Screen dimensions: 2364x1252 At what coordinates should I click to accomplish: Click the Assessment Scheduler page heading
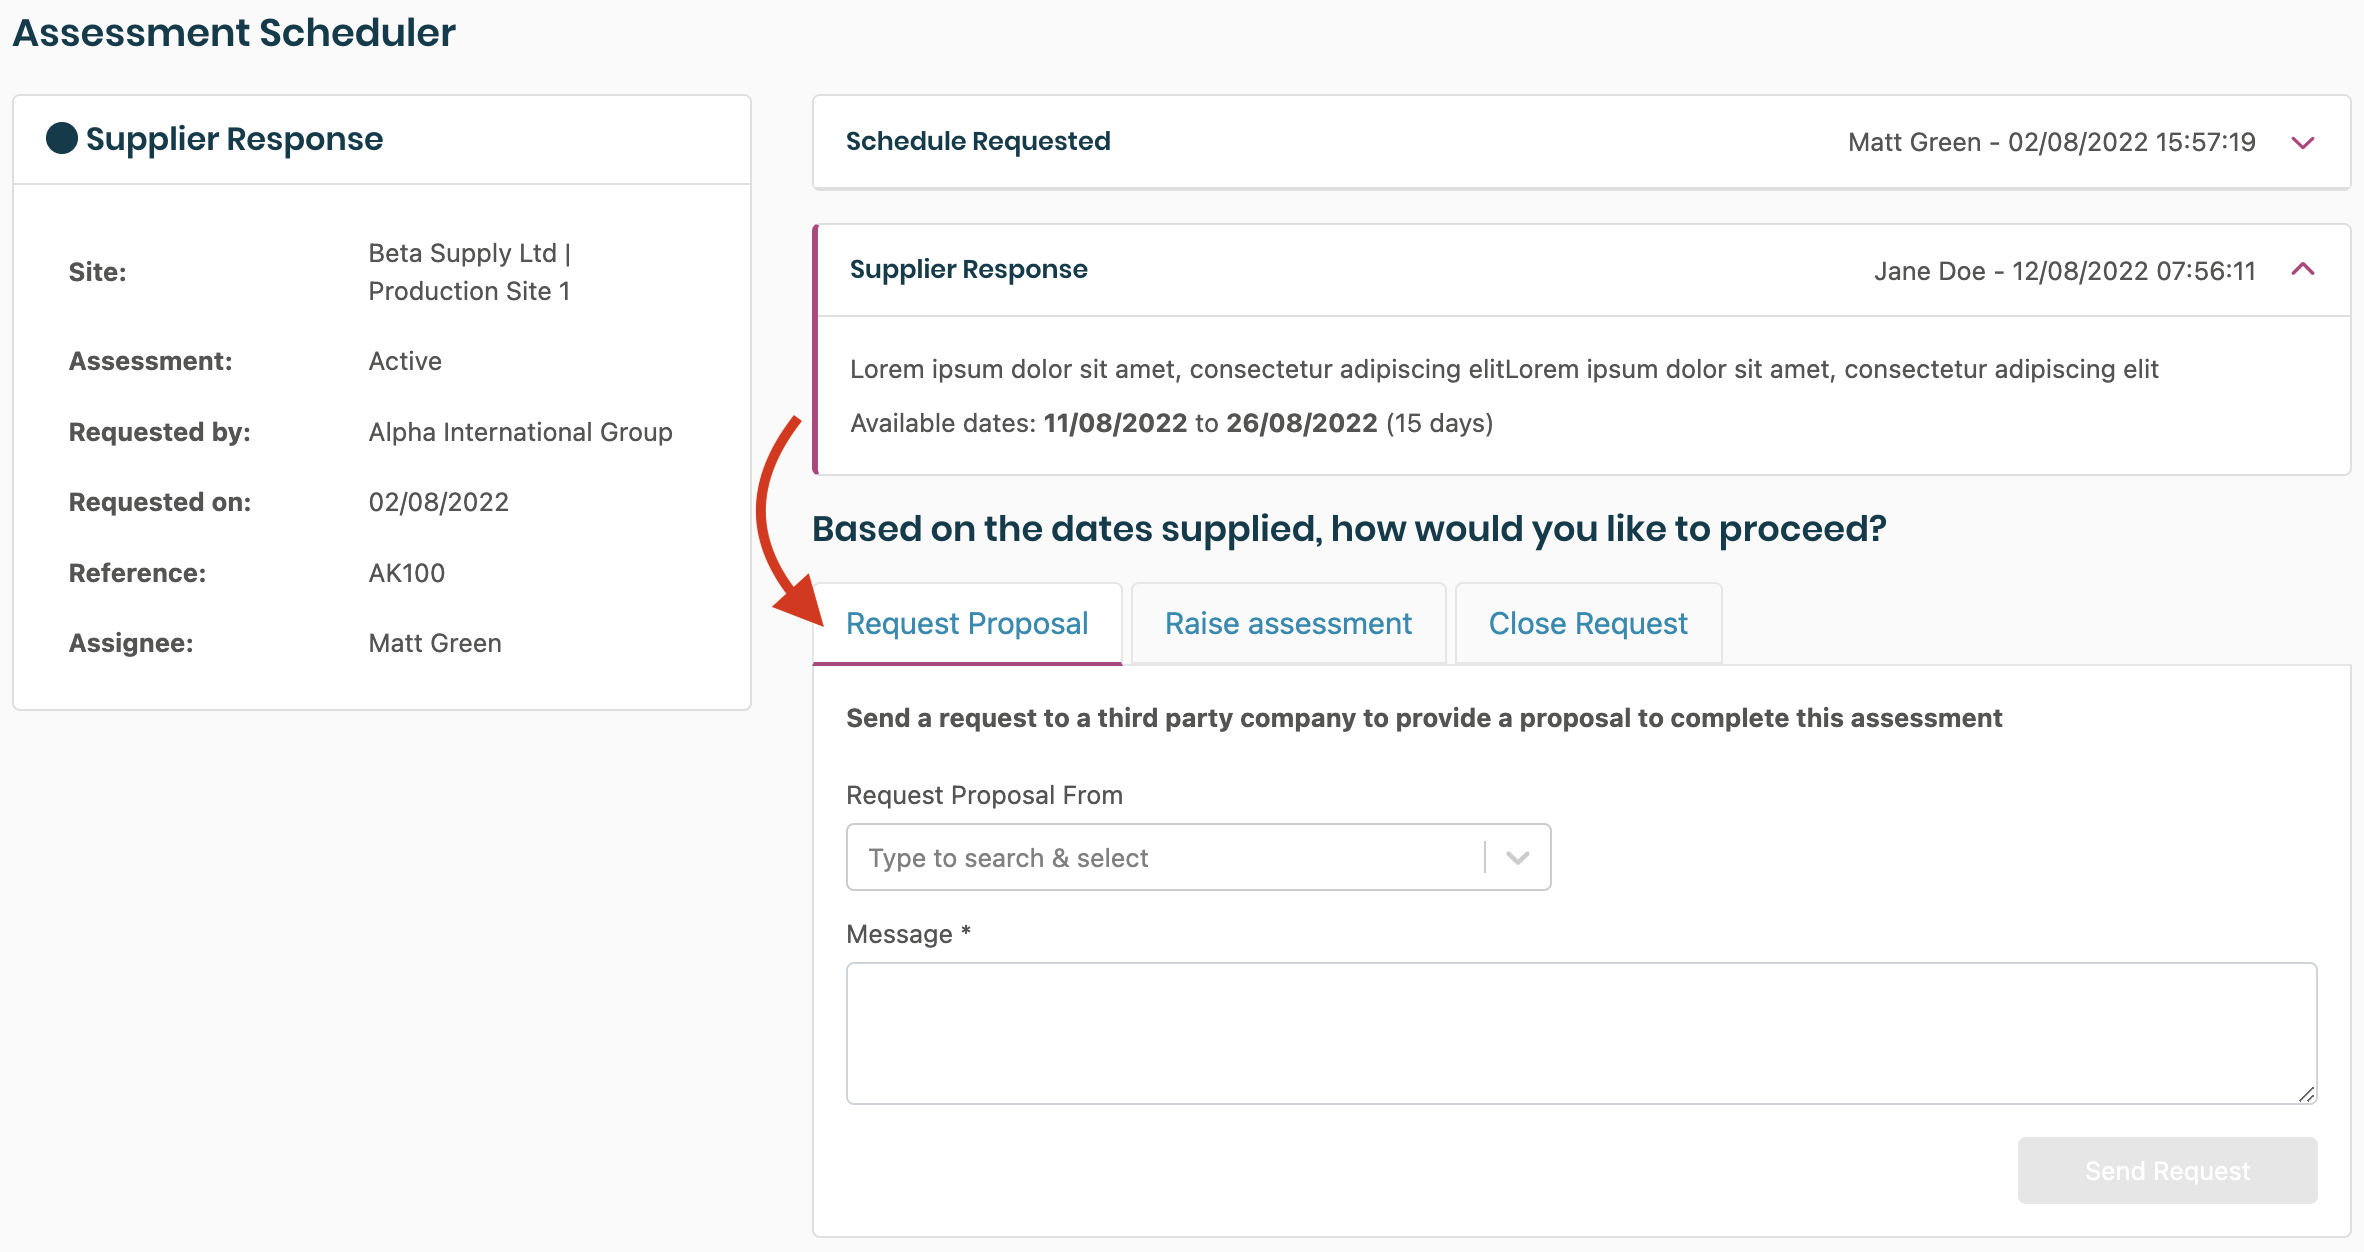(234, 33)
